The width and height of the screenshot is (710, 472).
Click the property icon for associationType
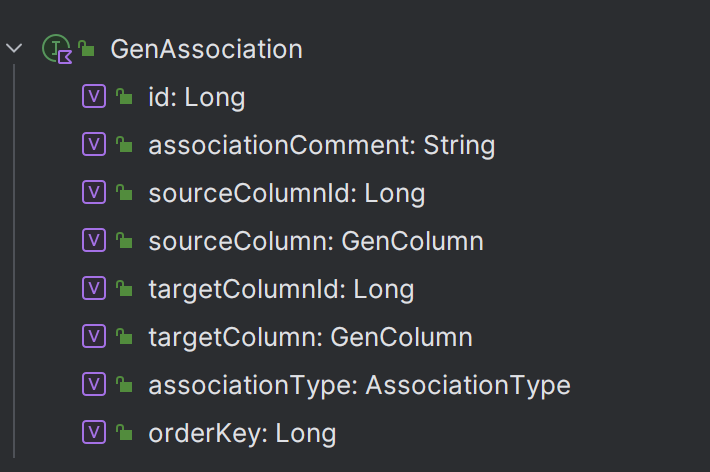[x=94, y=384]
